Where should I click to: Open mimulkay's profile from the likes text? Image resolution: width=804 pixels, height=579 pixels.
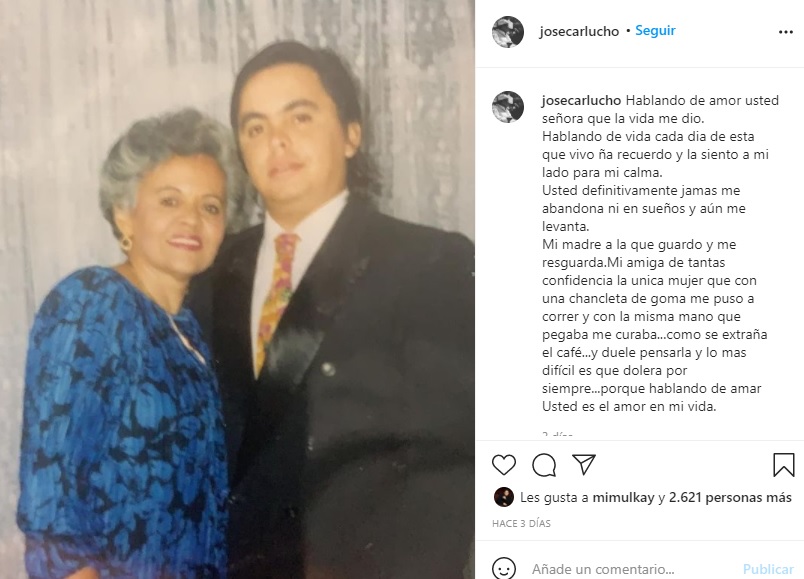(x=624, y=497)
